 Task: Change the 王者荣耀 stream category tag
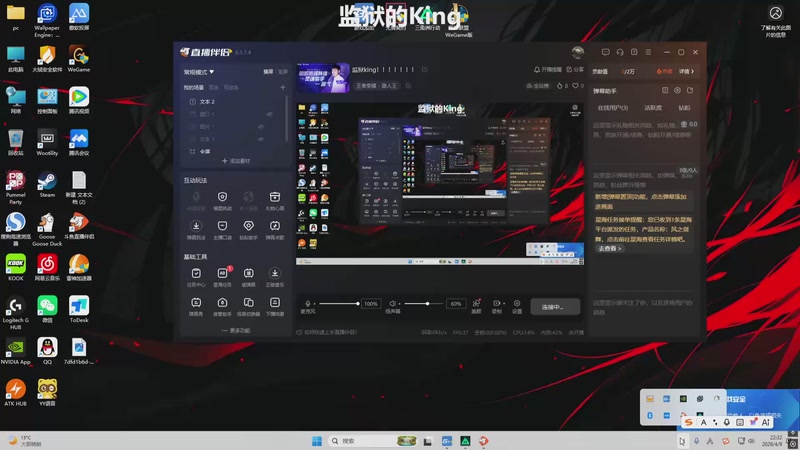[x=376, y=86]
